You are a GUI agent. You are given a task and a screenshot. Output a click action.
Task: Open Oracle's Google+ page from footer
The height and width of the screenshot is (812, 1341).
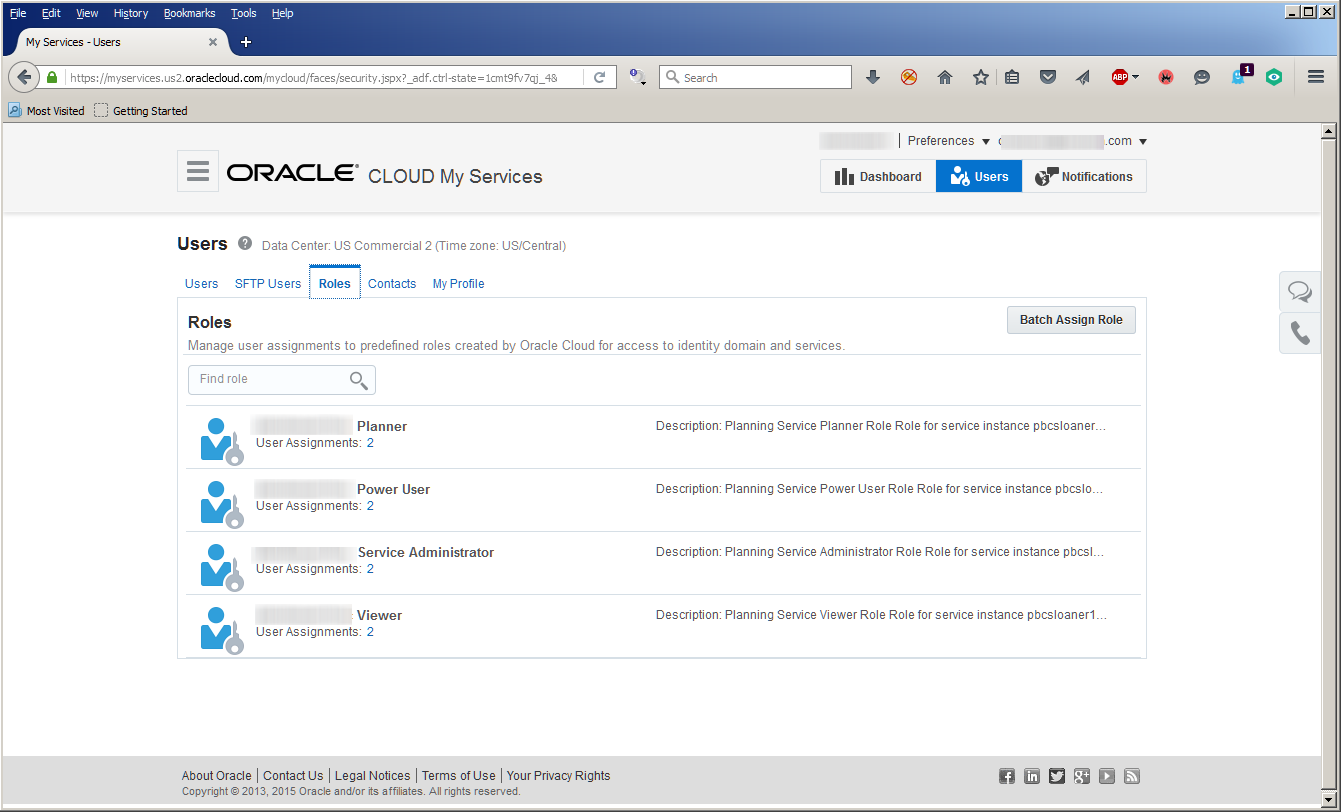(x=1082, y=776)
